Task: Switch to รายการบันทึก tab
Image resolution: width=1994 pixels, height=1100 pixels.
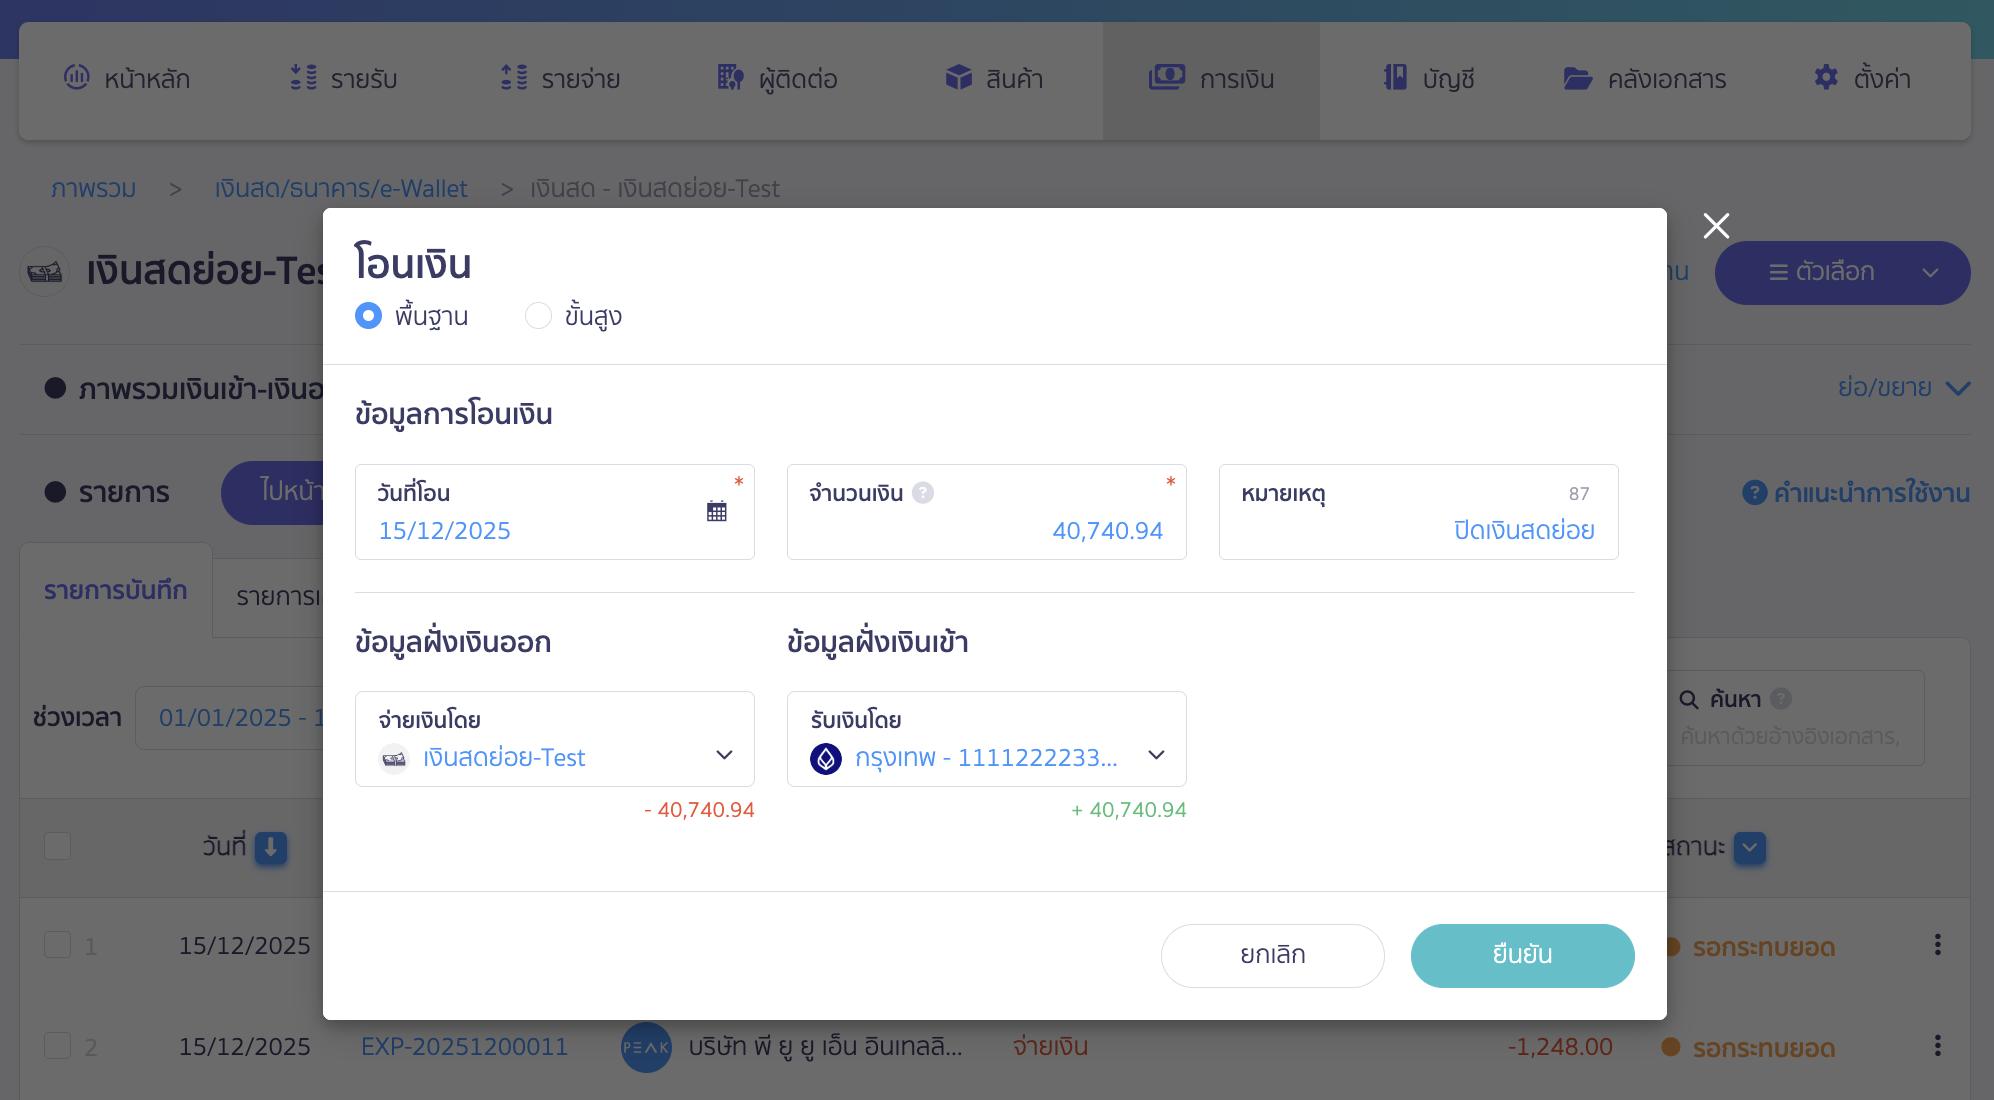Action: pyautogui.click(x=116, y=591)
